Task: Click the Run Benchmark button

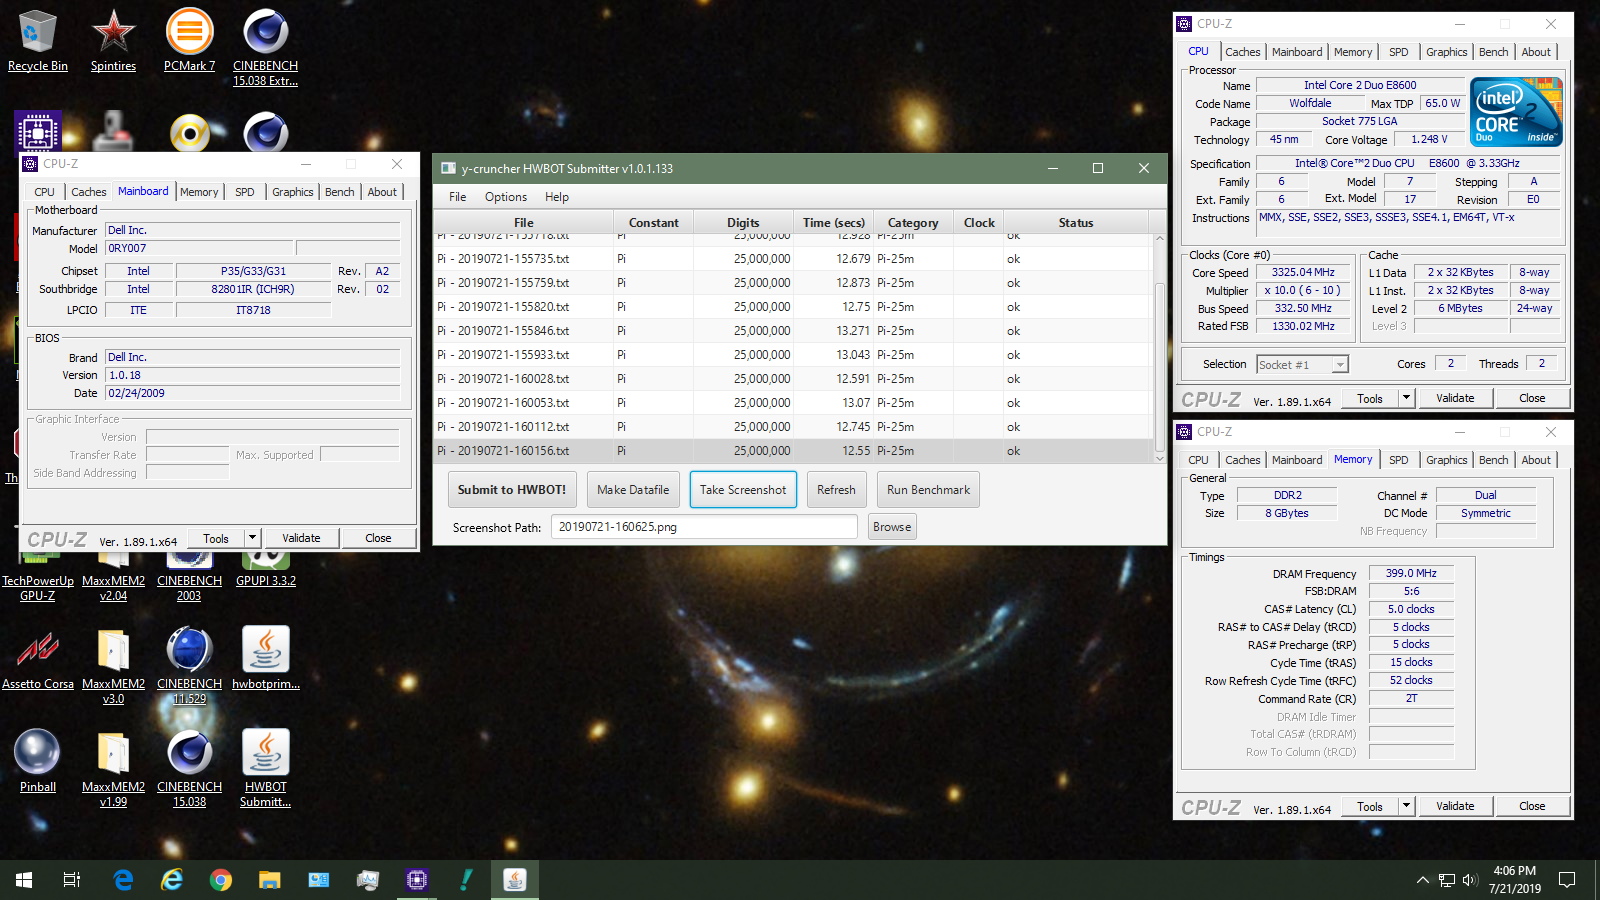Action: point(928,490)
